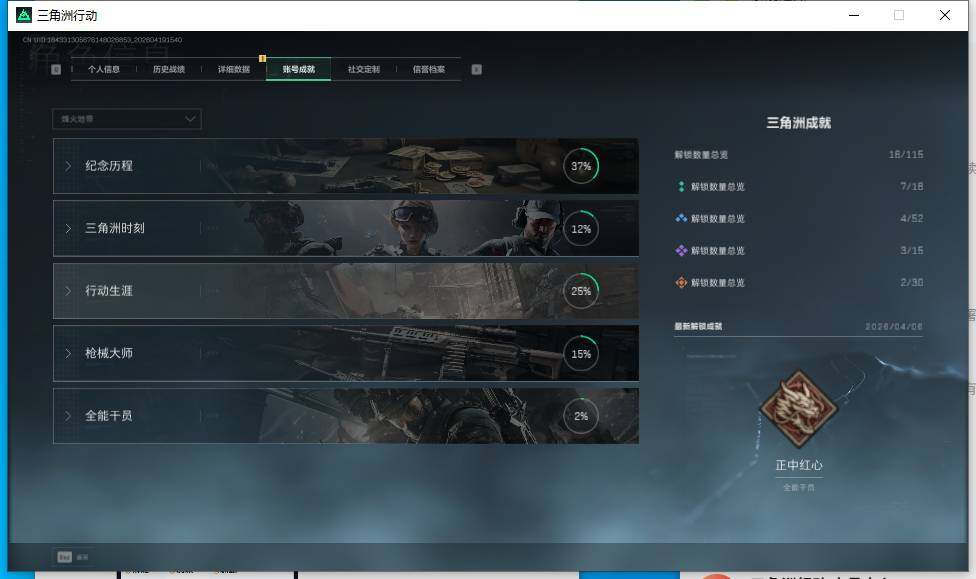Click the Esc key icon at bottom left
The width and height of the screenshot is (976, 579).
pyautogui.click(x=65, y=557)
